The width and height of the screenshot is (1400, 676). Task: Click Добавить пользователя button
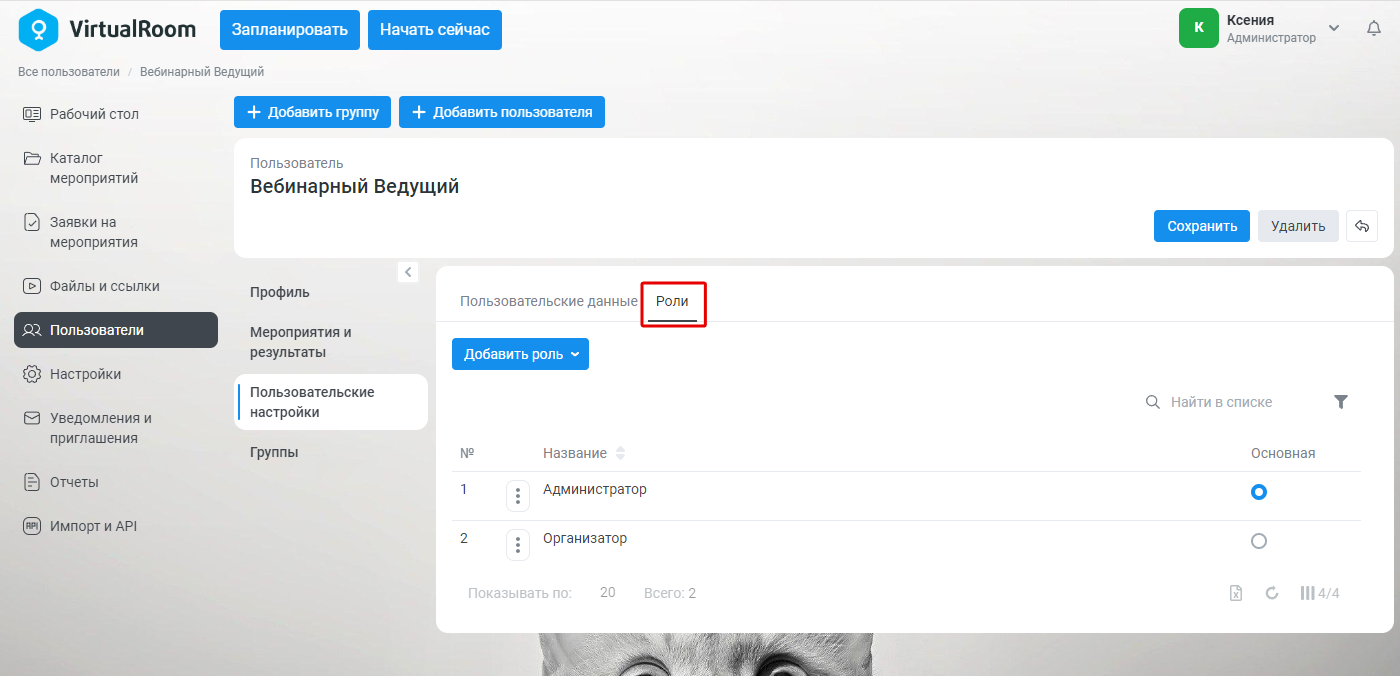pyautogui.click(x=502, y=112)
